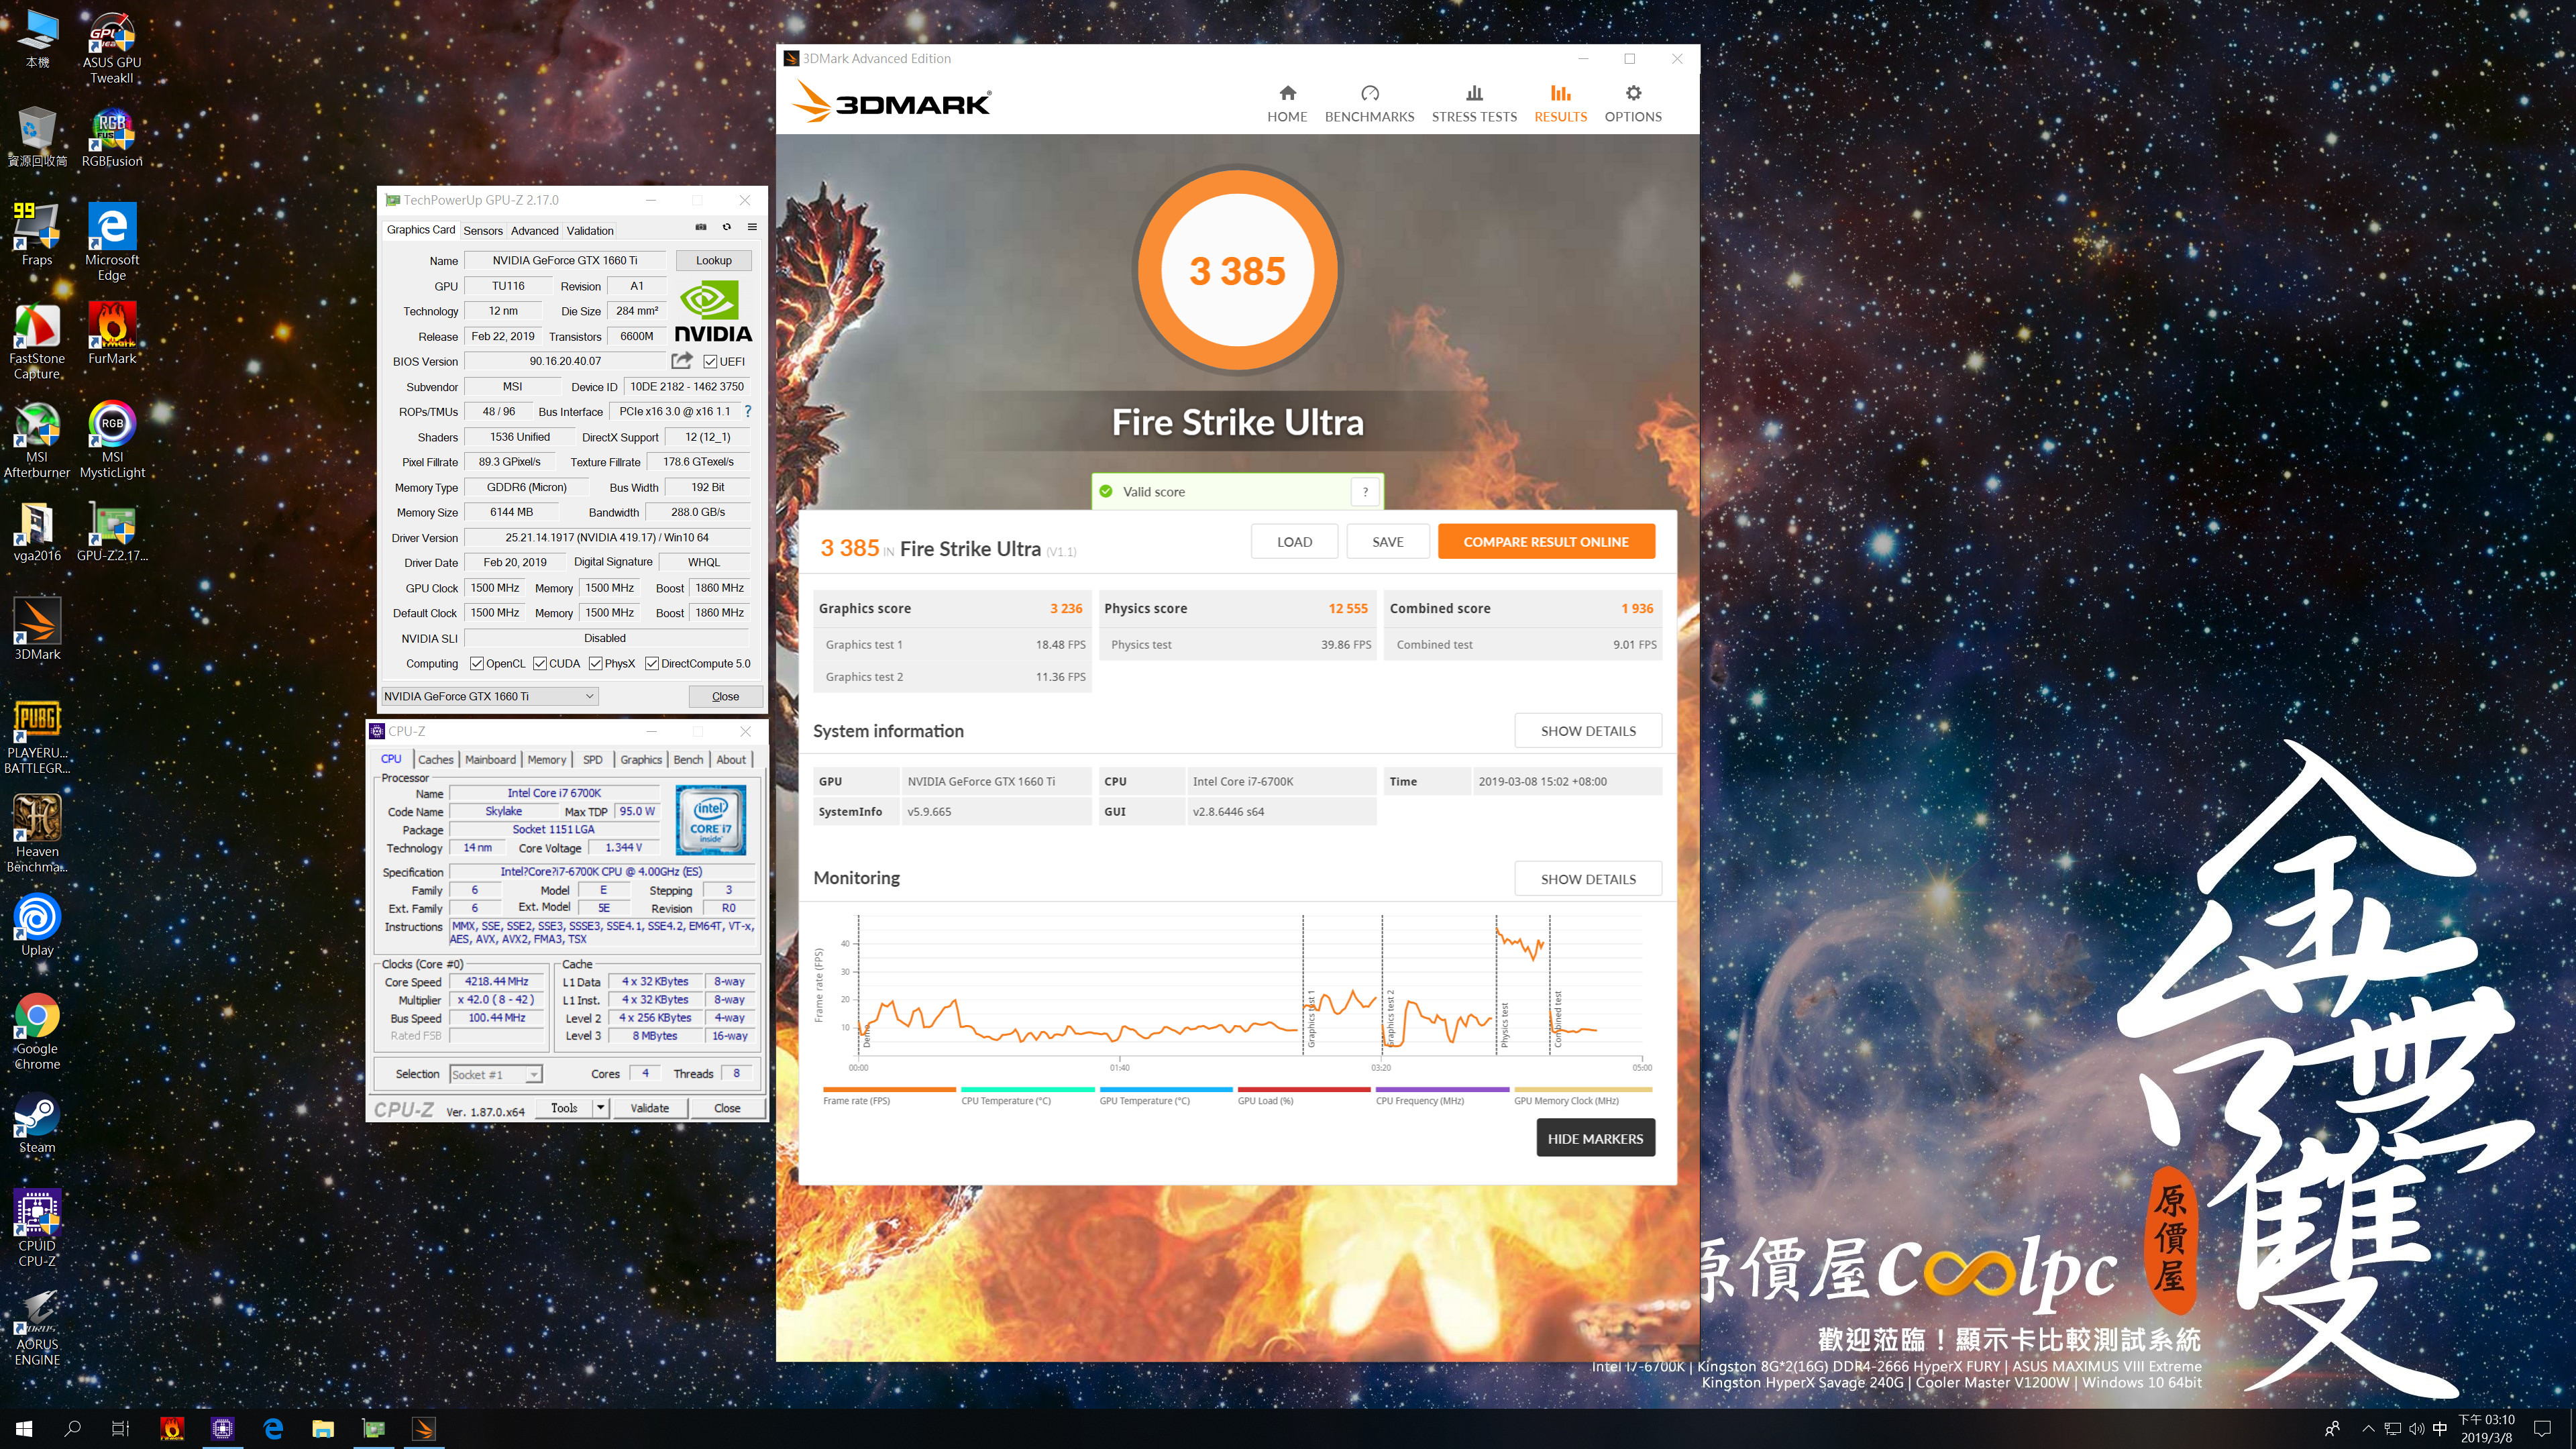Click Windows search magnifier on taskbar

[x=72, y=1428]
